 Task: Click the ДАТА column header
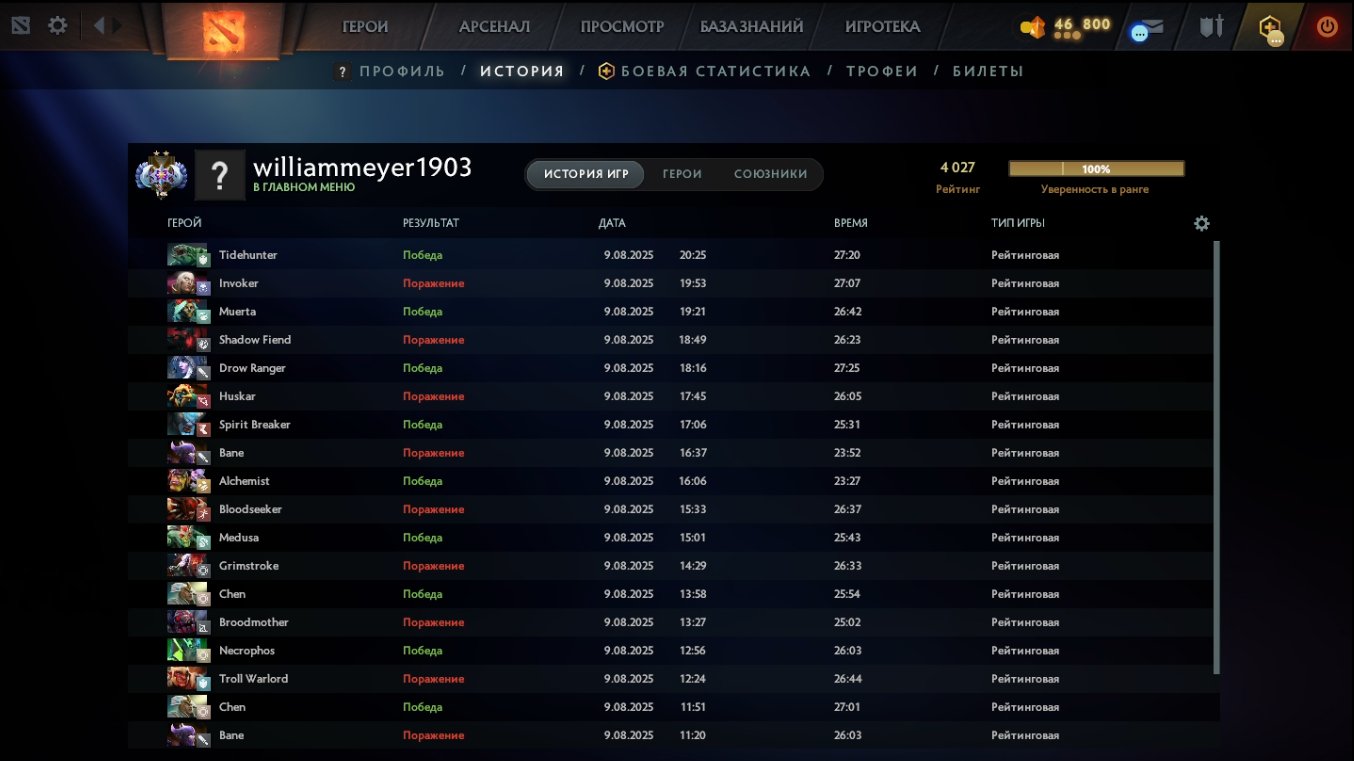point(612,223)
